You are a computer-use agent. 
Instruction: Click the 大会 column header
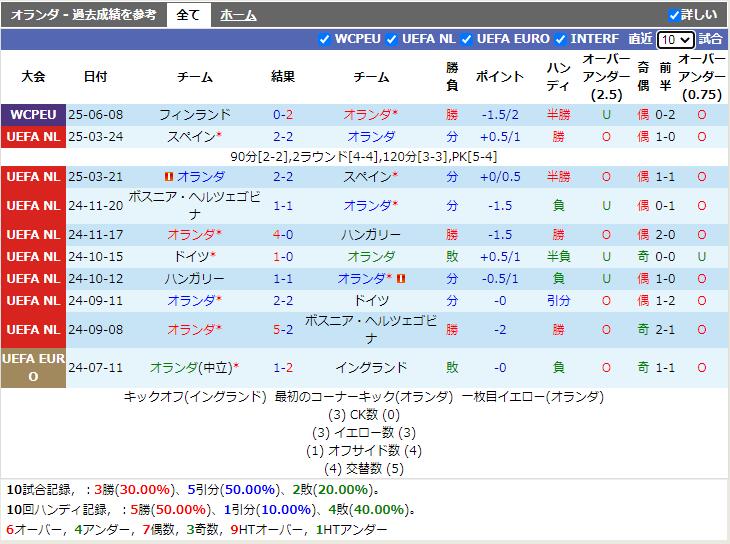33,76
